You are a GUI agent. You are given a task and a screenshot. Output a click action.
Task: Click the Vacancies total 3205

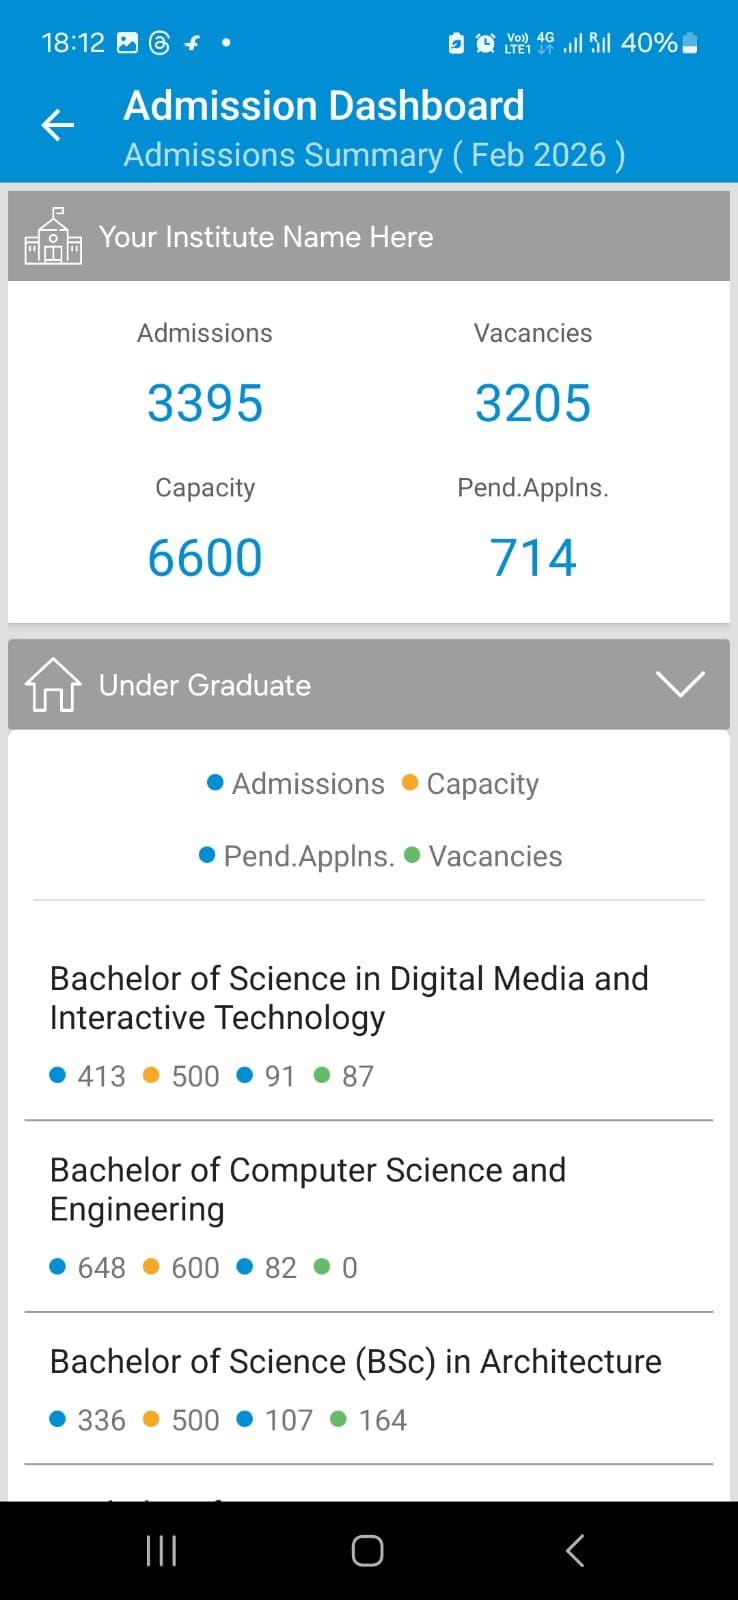click(533, 403)
